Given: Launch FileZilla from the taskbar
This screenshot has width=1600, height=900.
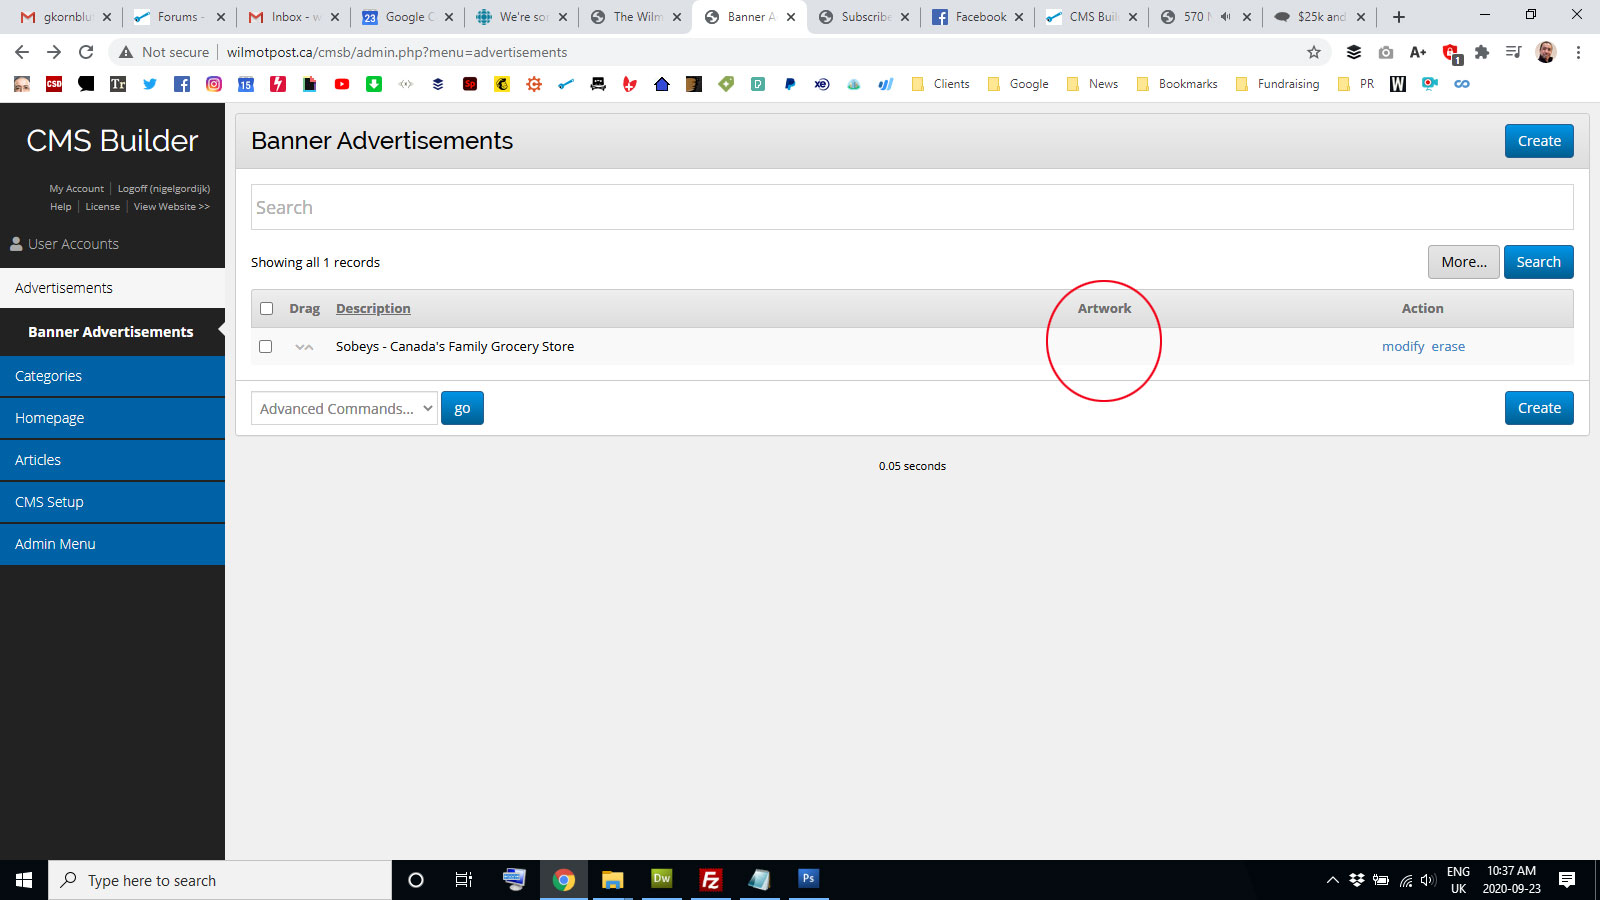Looking at the screenshot, I should [x=710, y=880].
